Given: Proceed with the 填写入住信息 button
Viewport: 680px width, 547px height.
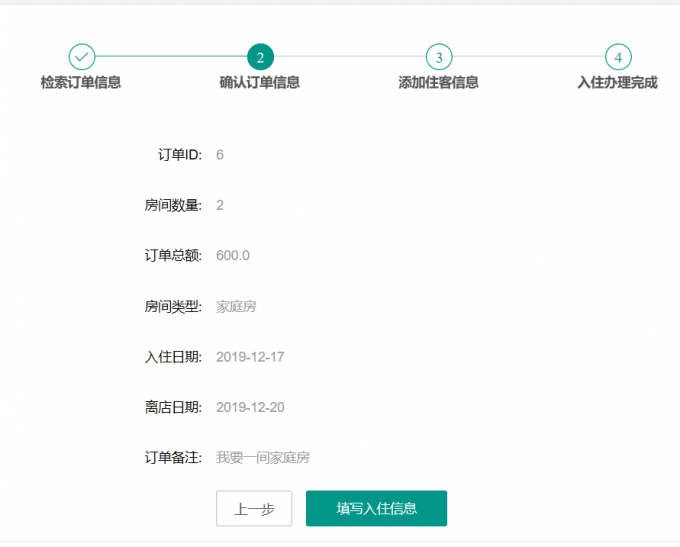Looking at the screenshot, I should [x=376, y=508].
